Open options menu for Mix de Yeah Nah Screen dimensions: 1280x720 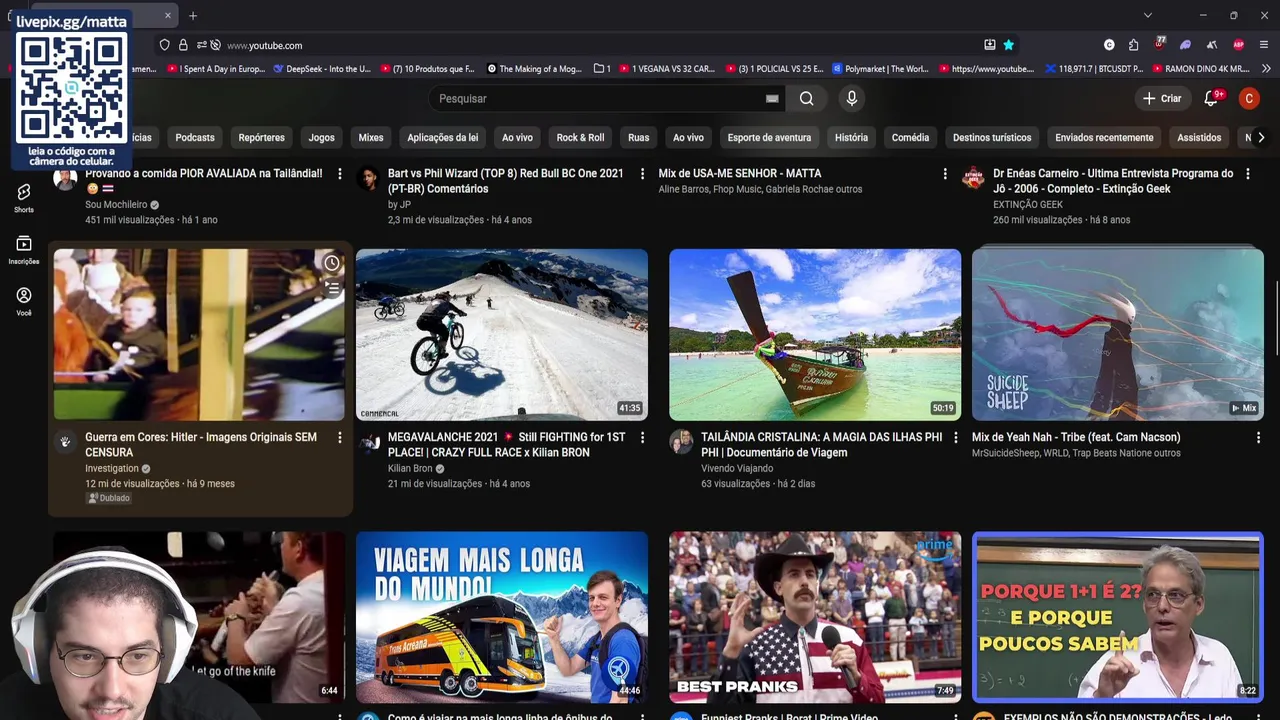tap(1258, 438)
